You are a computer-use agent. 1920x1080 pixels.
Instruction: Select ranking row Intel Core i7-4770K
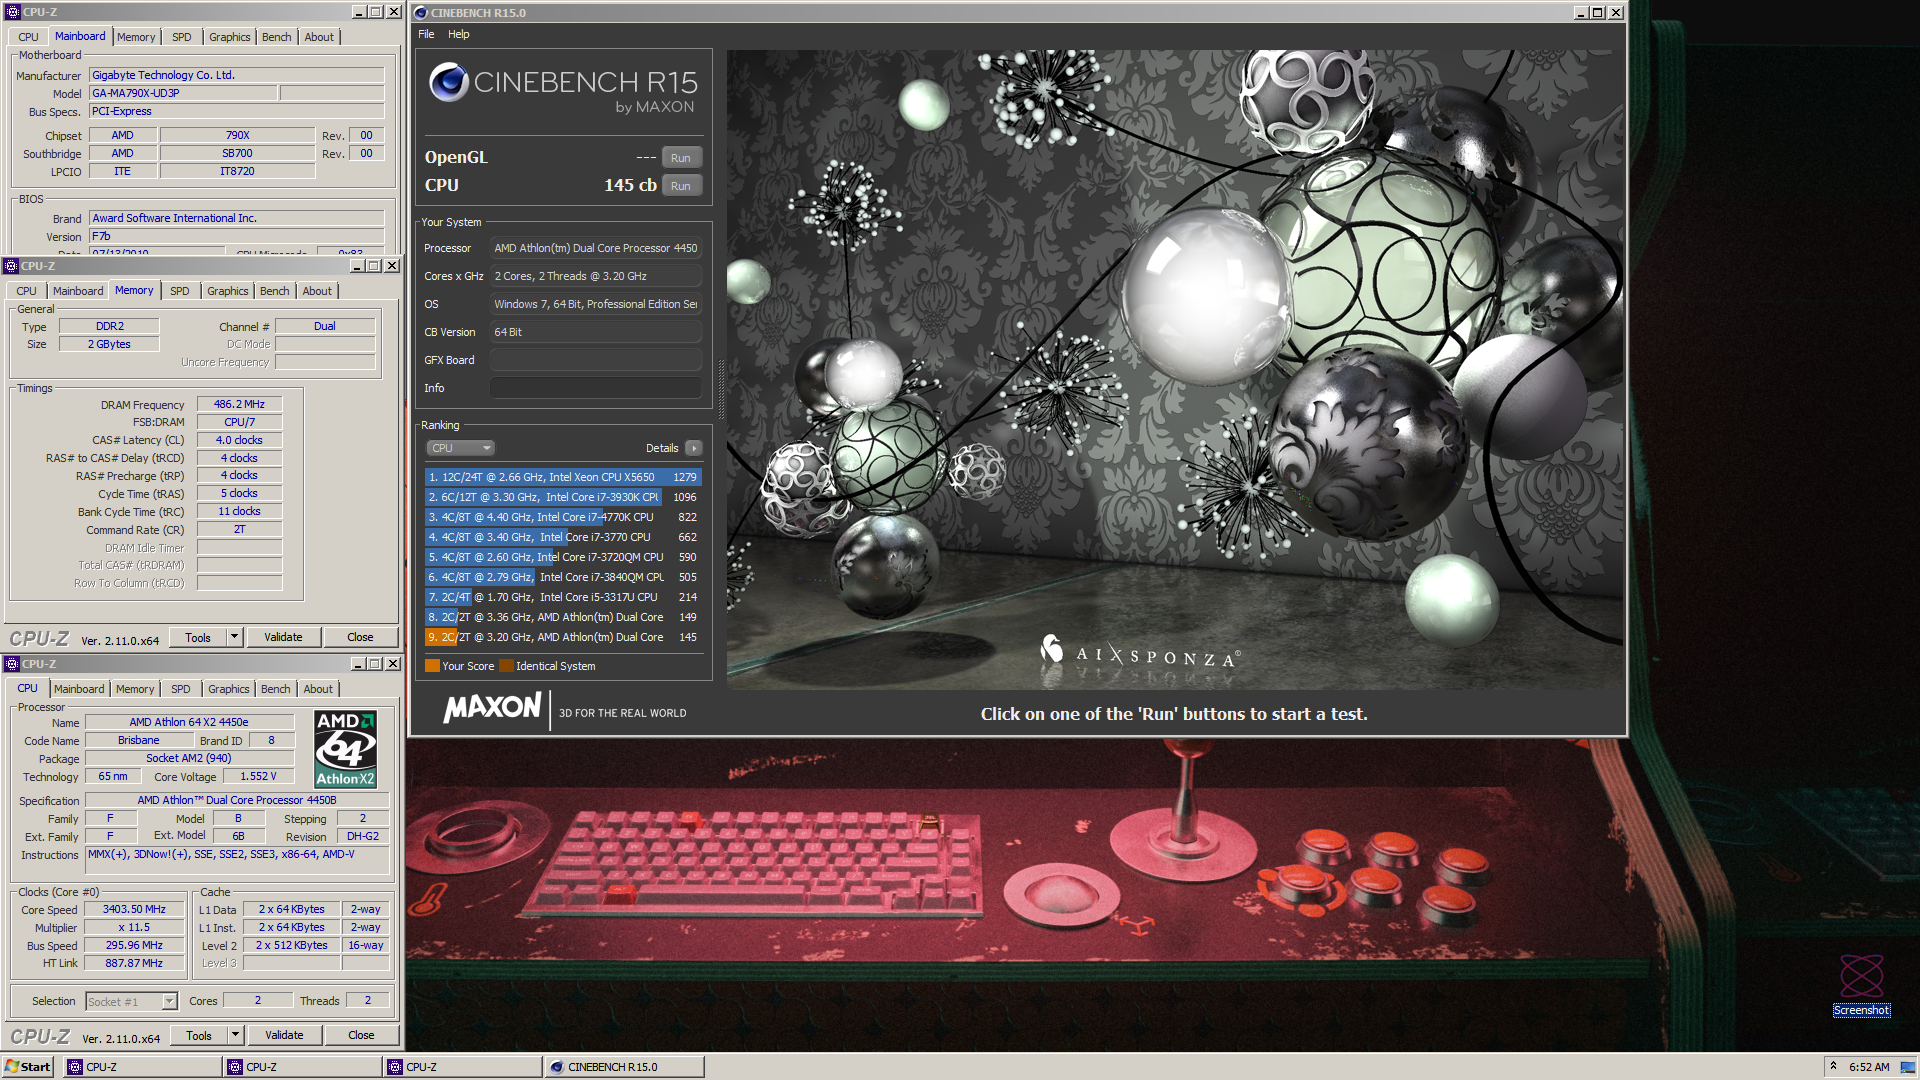(x=563, y=517)
